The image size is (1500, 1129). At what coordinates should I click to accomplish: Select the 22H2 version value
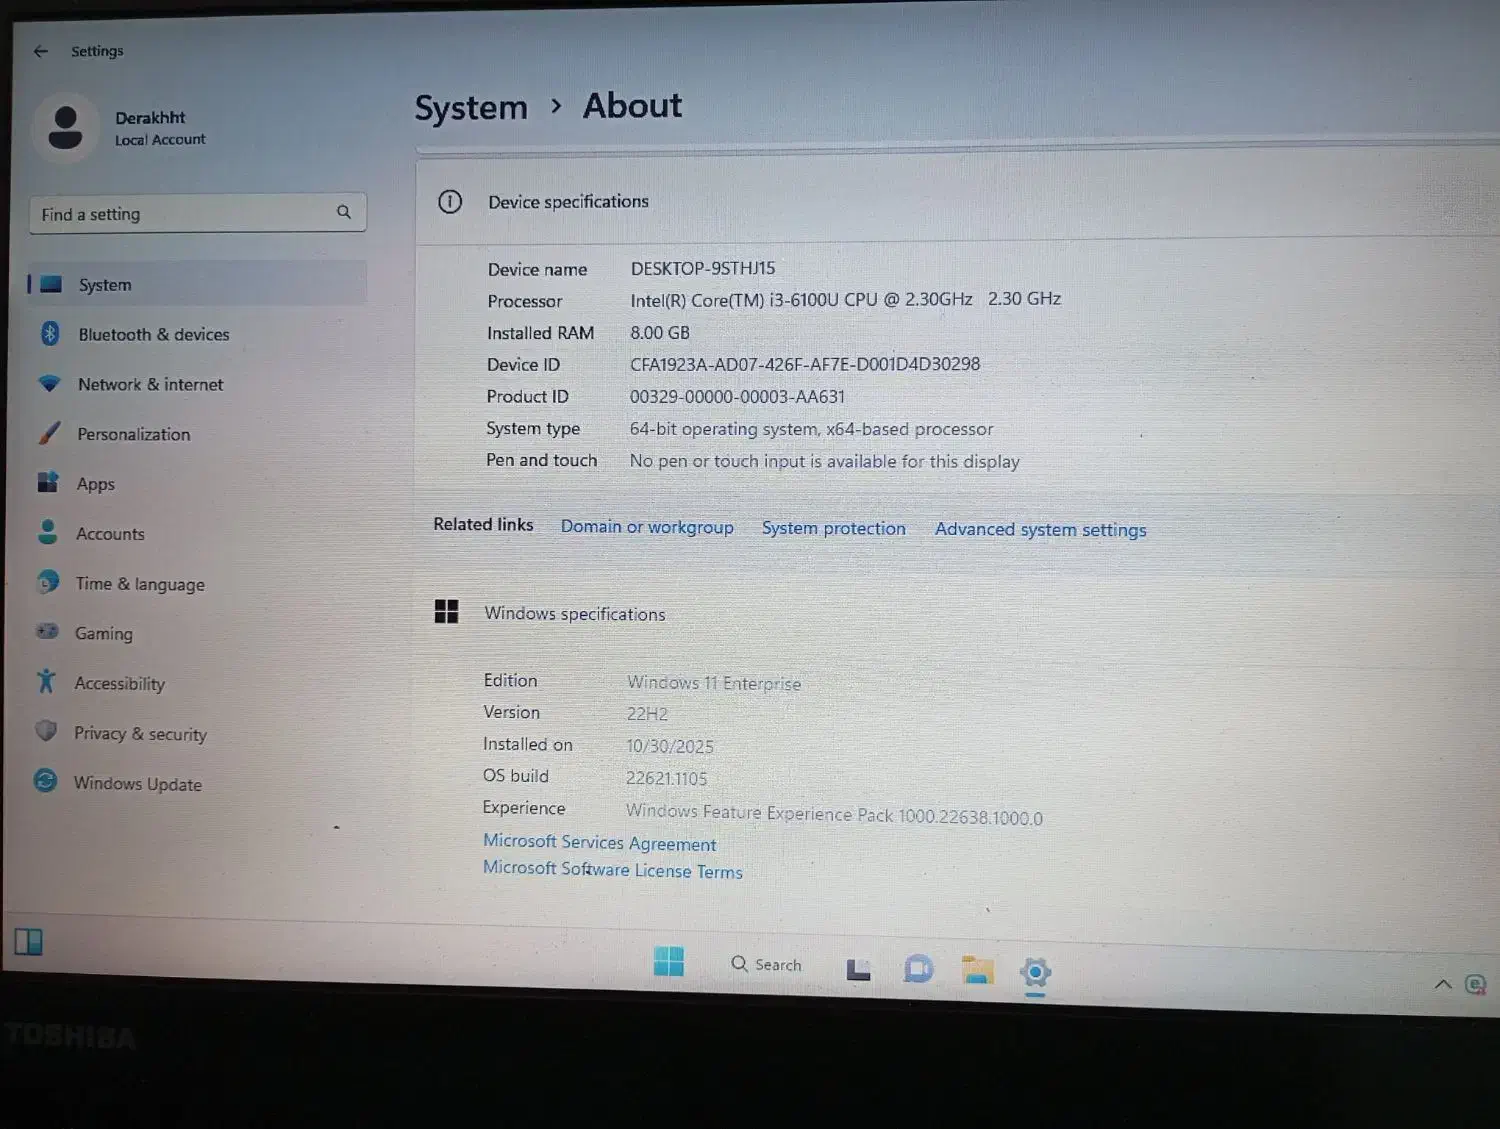(647, 714)
